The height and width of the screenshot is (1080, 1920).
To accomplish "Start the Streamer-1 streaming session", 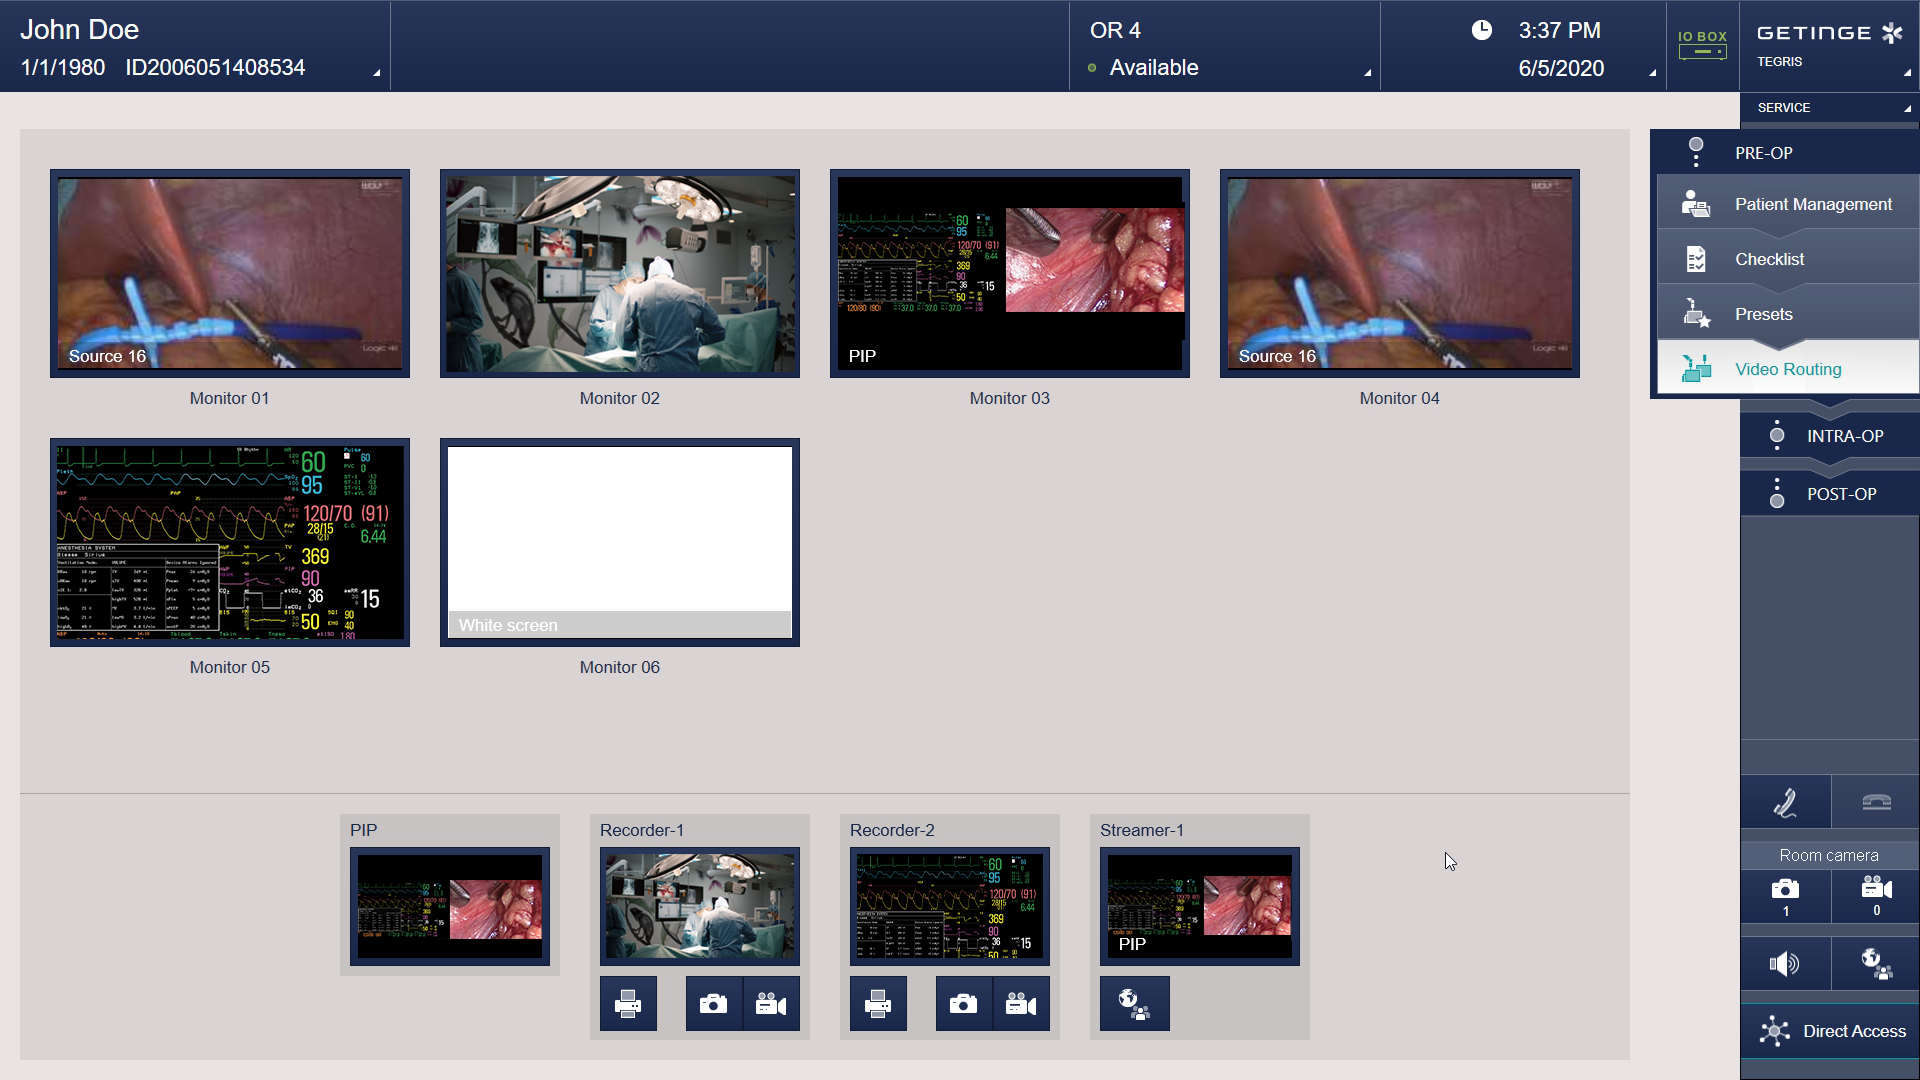I will pyautogui.click(x=1134, y=1003).
